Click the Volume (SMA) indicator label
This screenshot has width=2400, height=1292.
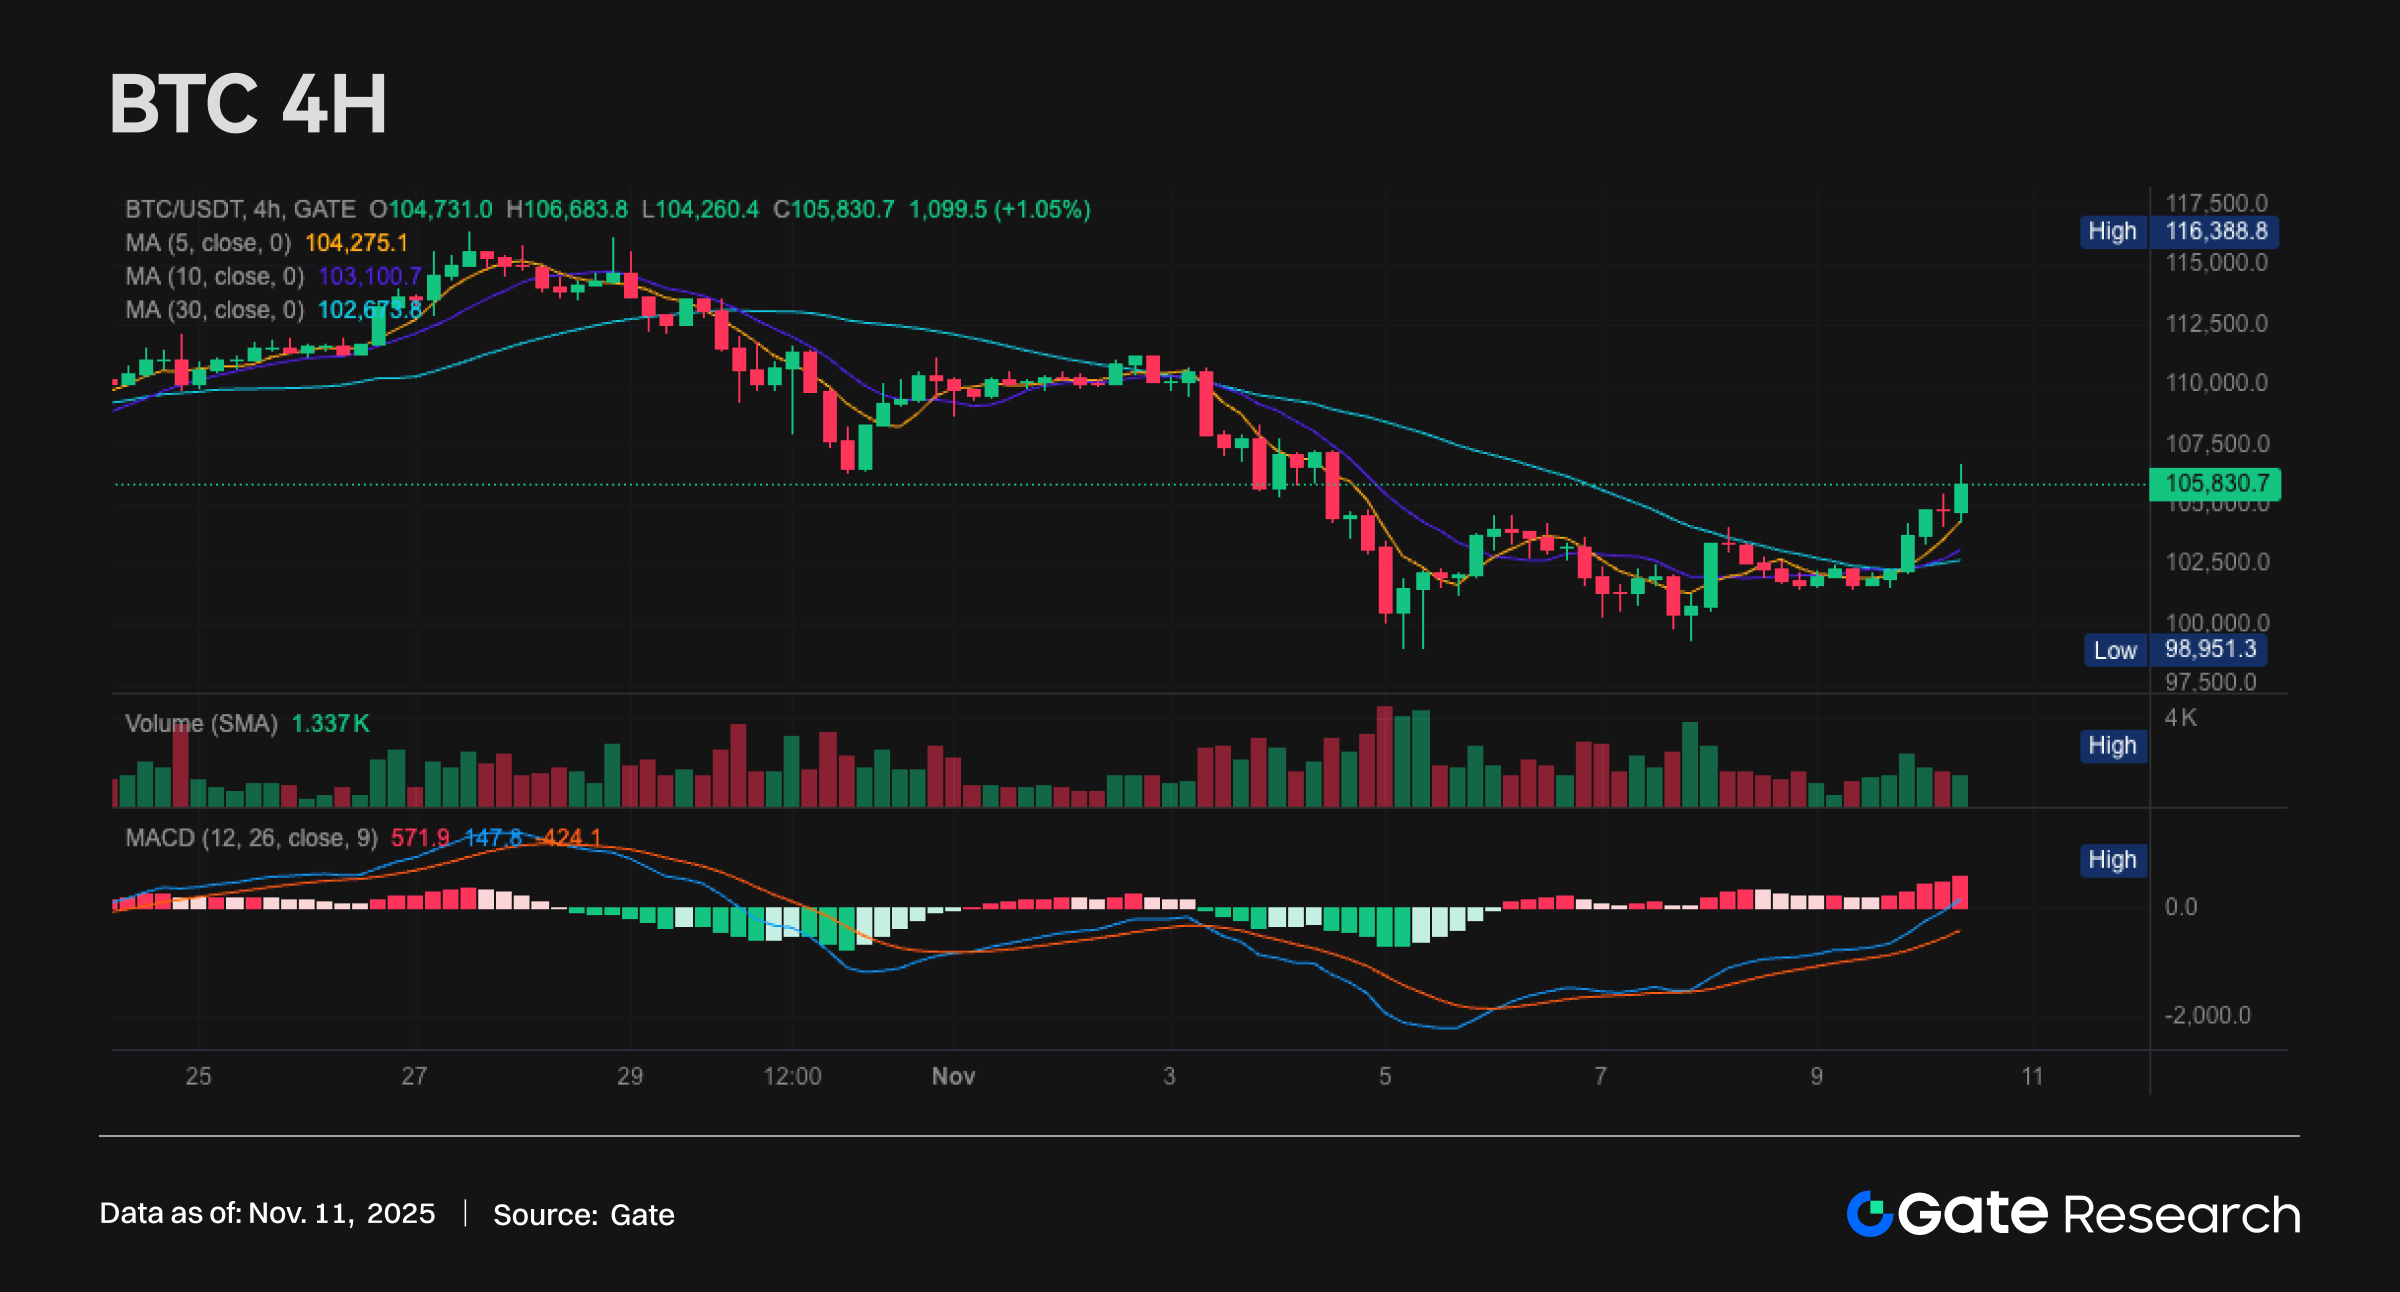tap(201, 723)
